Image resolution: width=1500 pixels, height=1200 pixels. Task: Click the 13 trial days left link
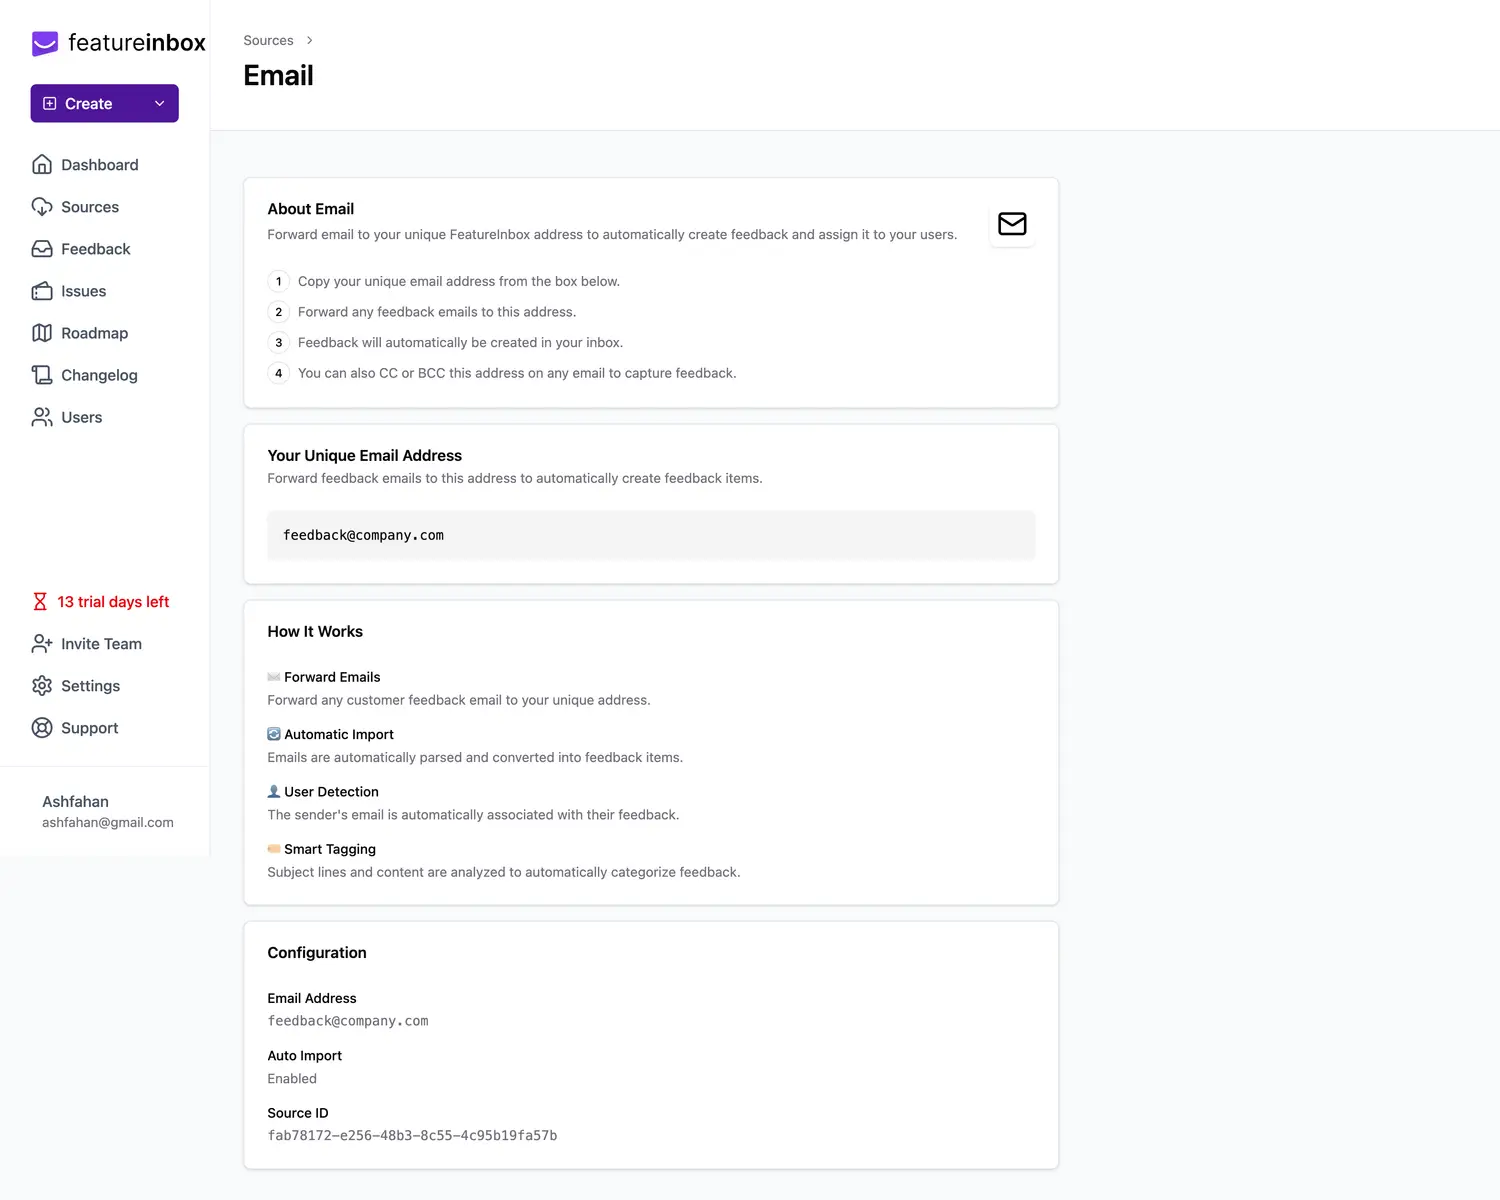113,602
